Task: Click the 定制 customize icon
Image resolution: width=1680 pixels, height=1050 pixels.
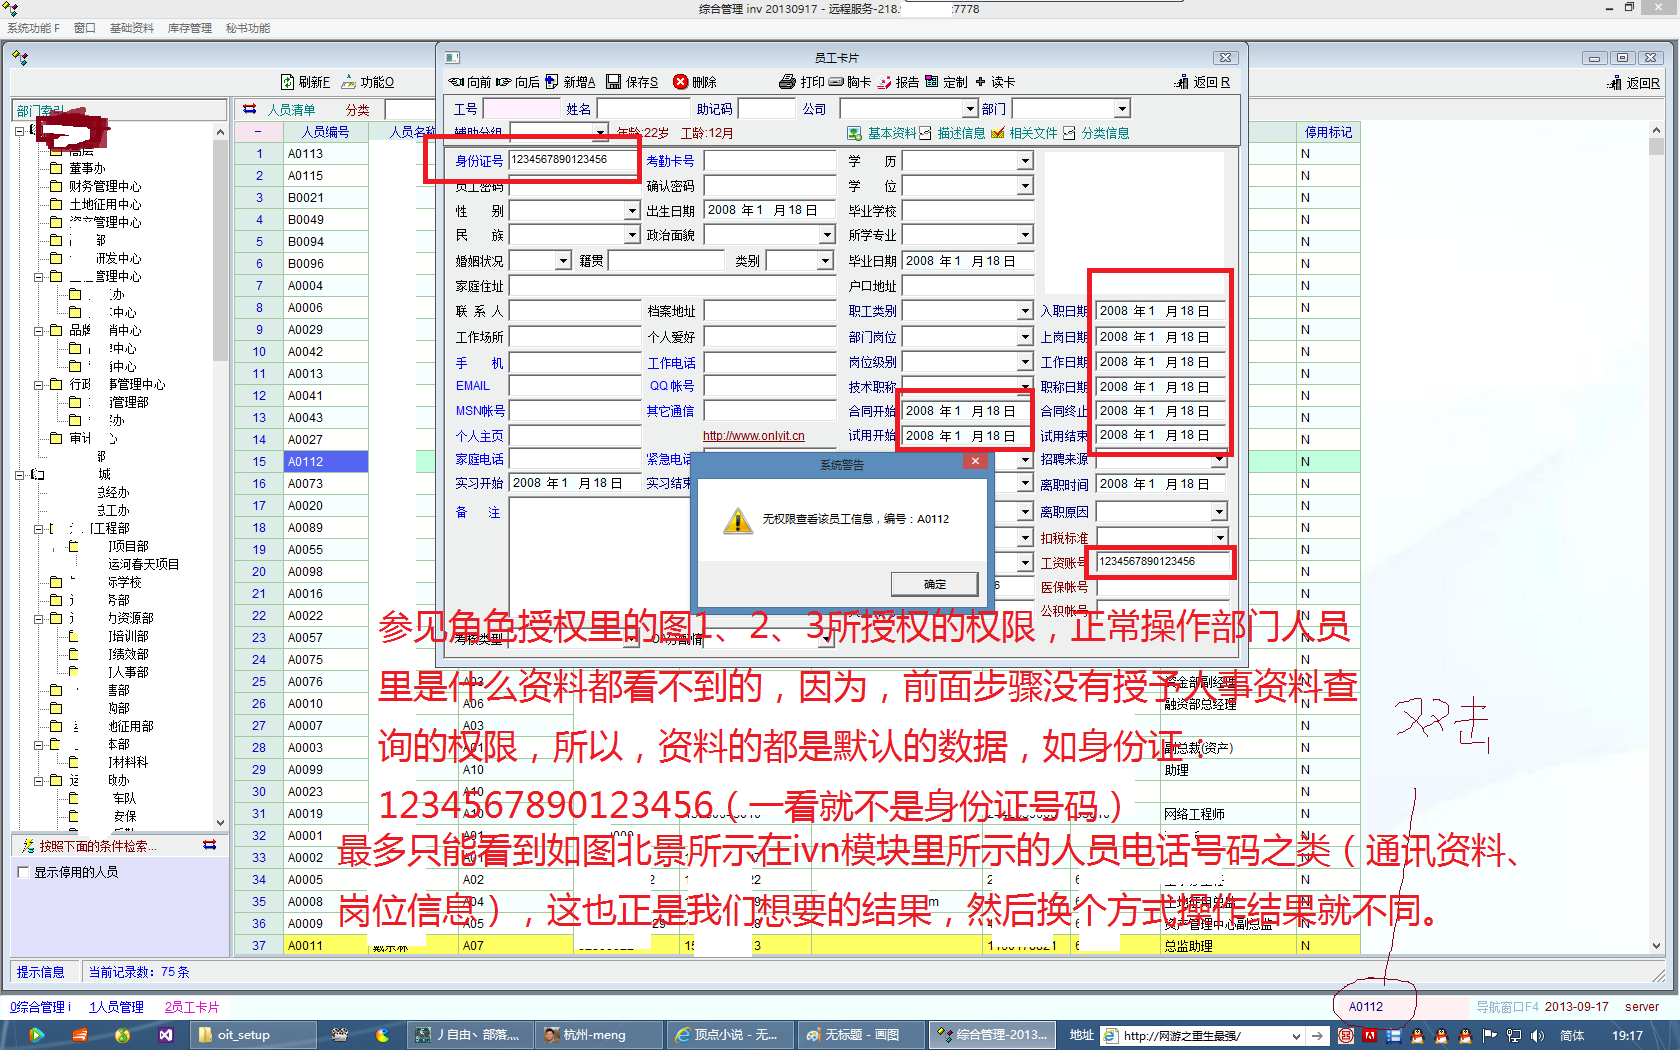Action: point(932,82)
